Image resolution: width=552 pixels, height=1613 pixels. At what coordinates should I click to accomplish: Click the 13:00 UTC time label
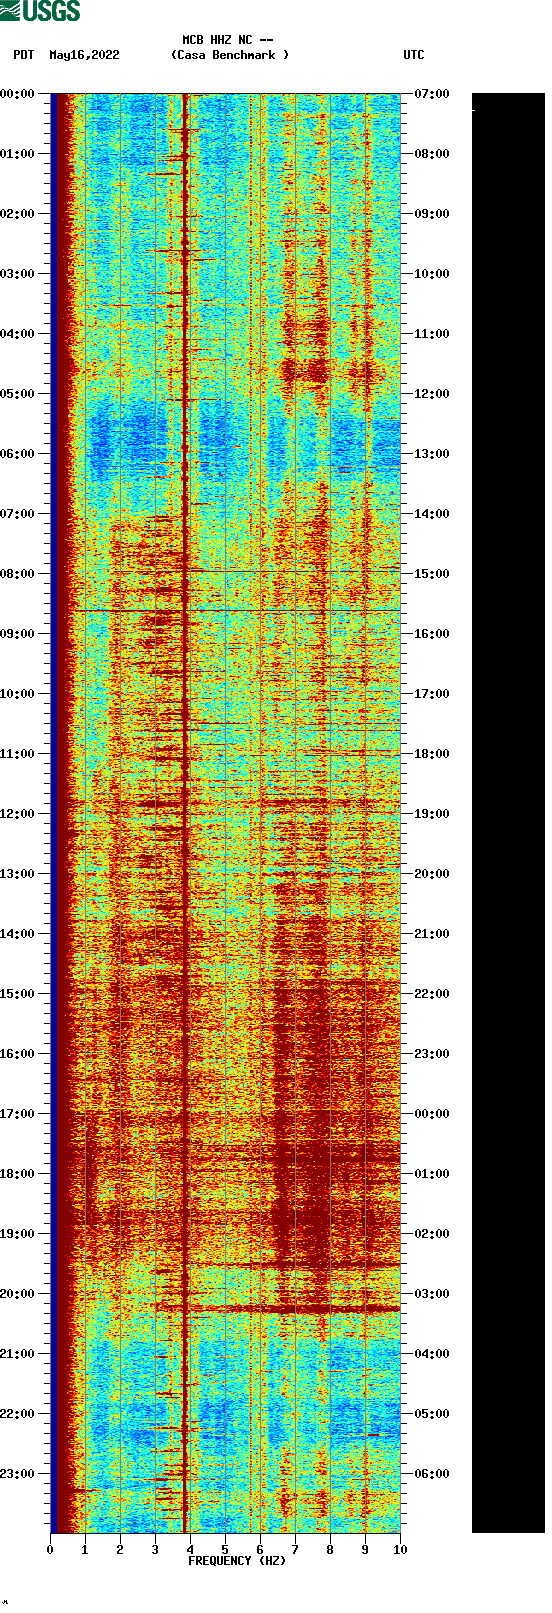click(432, 454)
